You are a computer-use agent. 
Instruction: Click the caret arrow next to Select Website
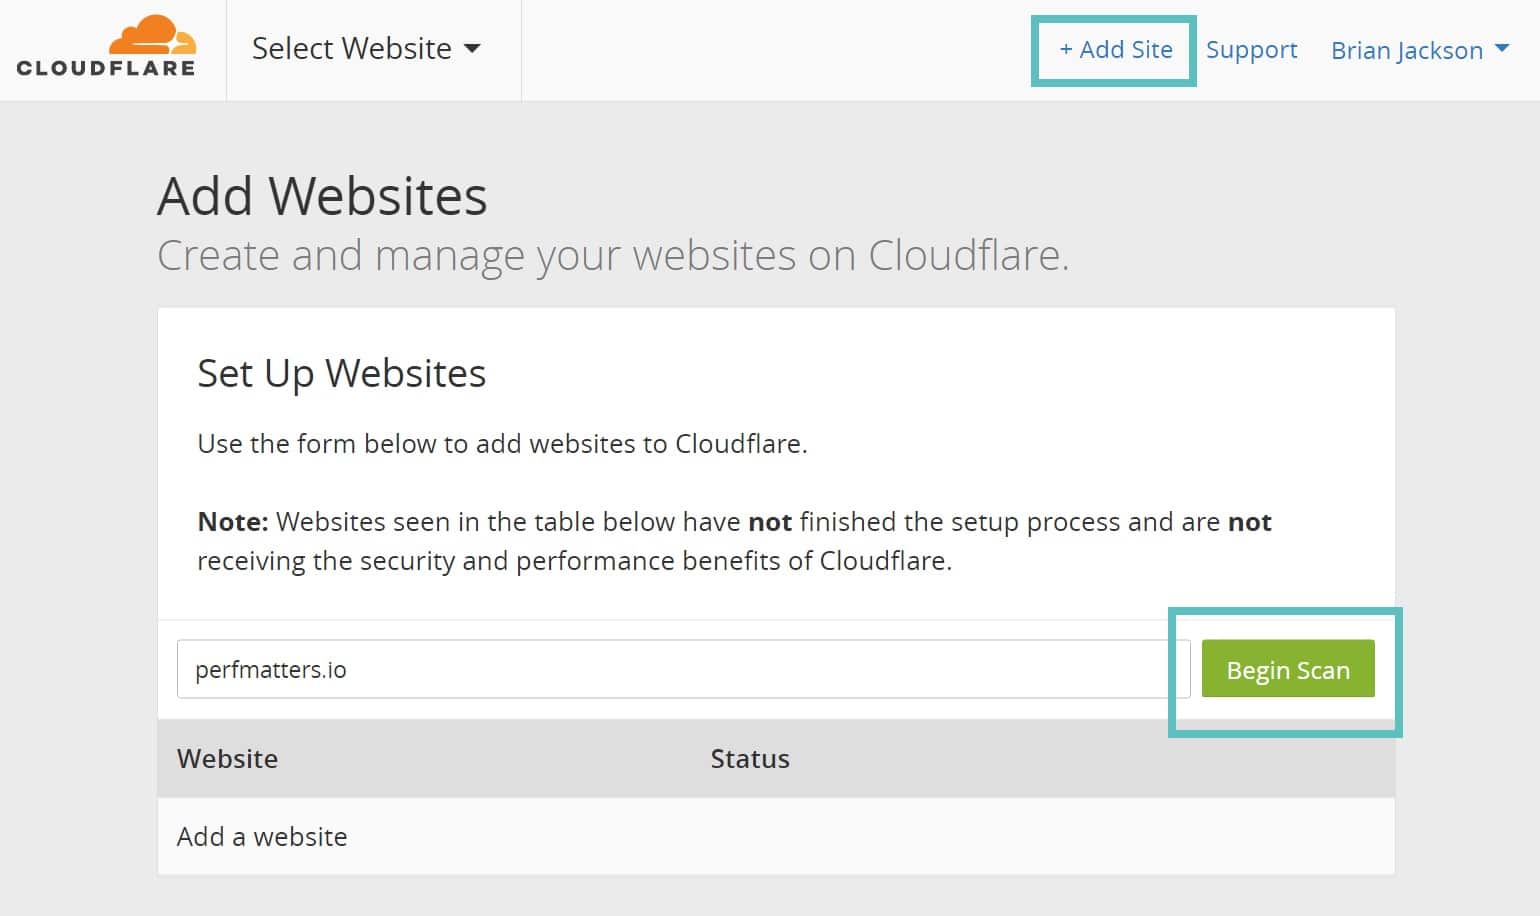pyautogui.click(x=474, y=49)
